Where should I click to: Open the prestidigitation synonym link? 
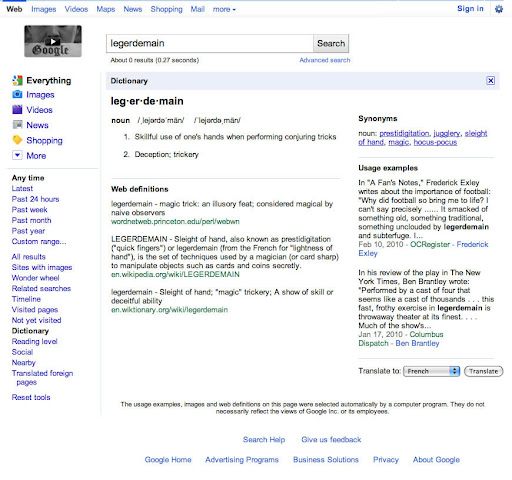point(404,133)
